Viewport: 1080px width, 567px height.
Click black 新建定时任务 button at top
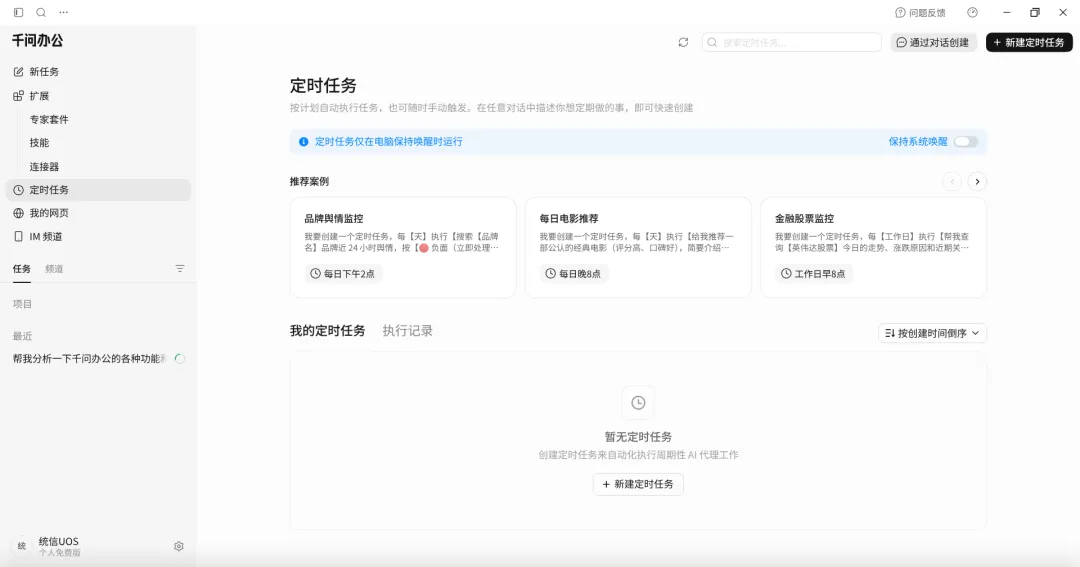[x=1029, y=42]
